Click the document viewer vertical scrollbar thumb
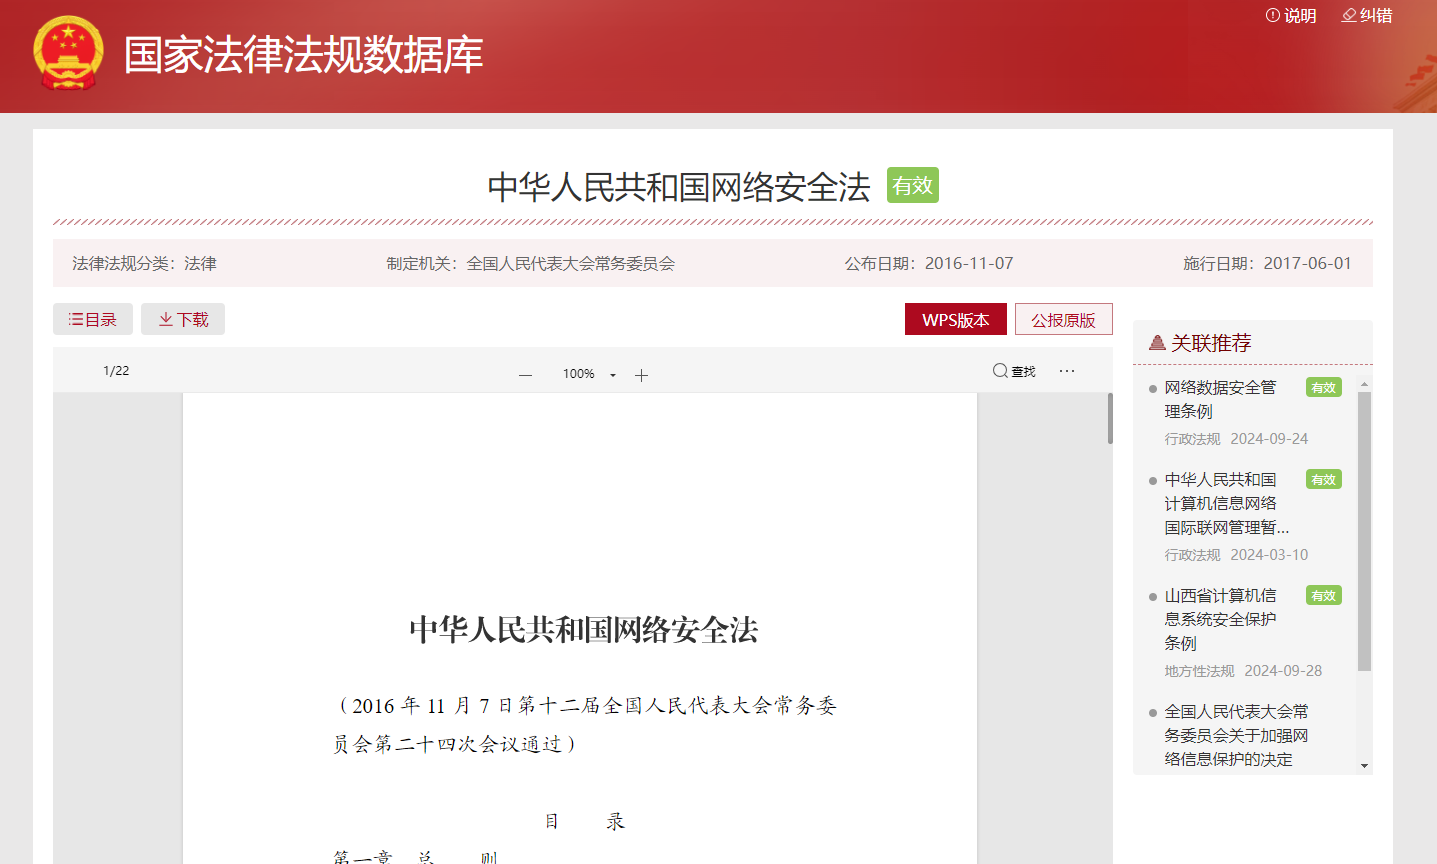The width and height of the screenshot is (1437, 864). pyautogui.click(x=1109, y=418)
